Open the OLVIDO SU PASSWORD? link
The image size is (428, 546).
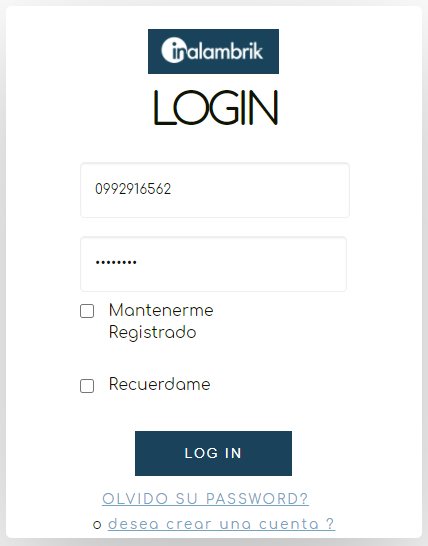[205, 499]
